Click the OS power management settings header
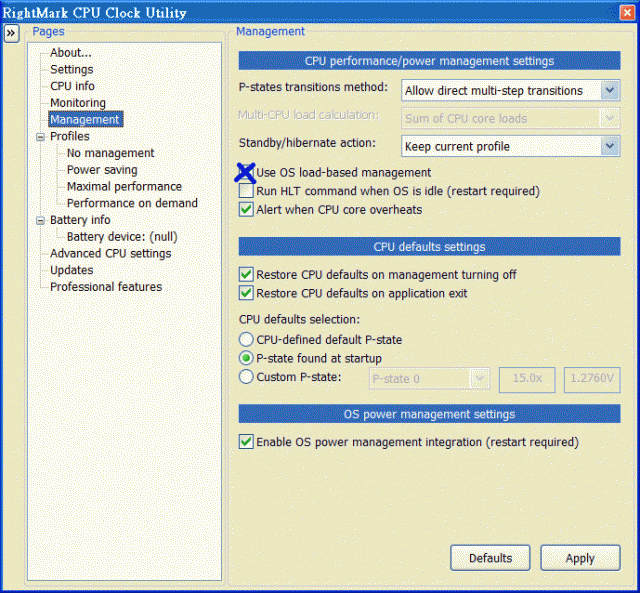 [x=429, y=414]
